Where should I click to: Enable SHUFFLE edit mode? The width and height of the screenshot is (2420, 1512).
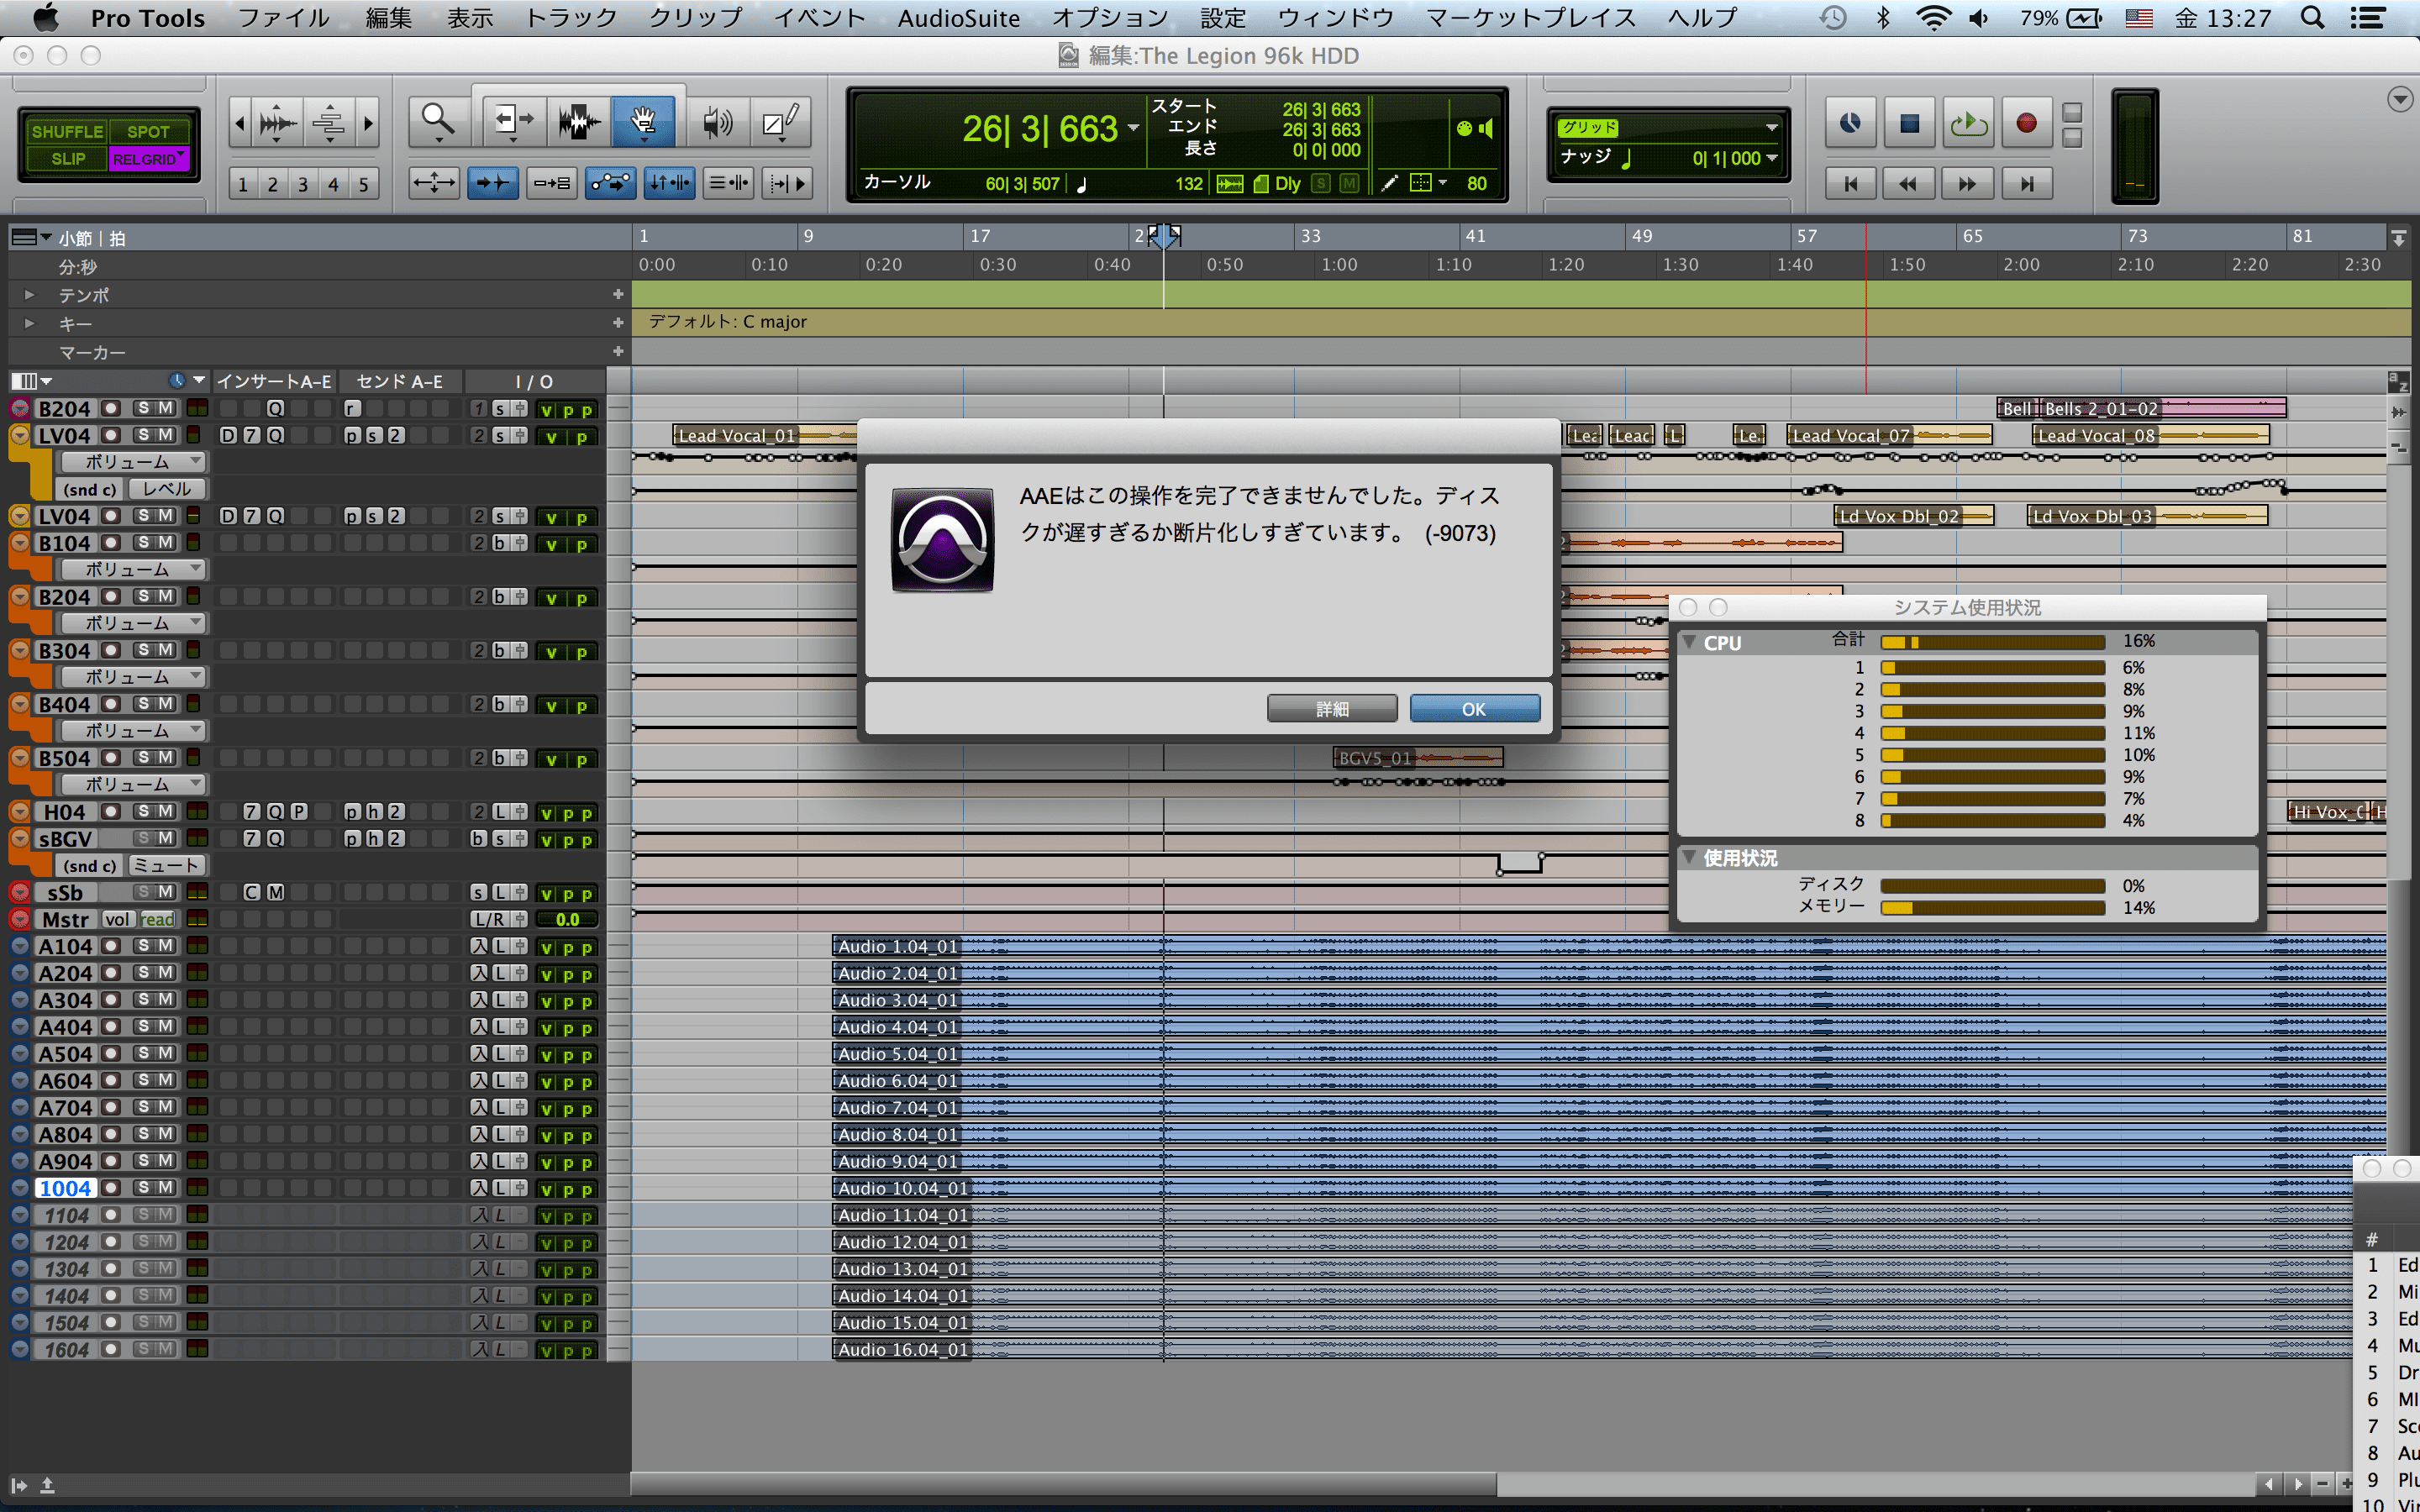tap(67, 132)
